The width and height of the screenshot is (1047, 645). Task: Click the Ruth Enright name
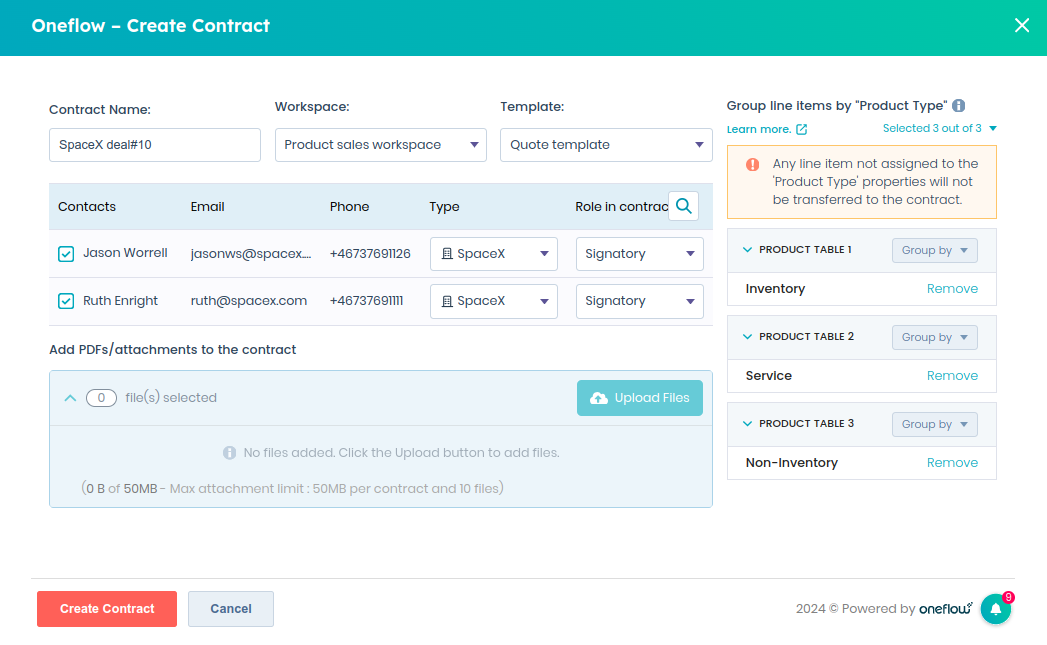point(120,301)
